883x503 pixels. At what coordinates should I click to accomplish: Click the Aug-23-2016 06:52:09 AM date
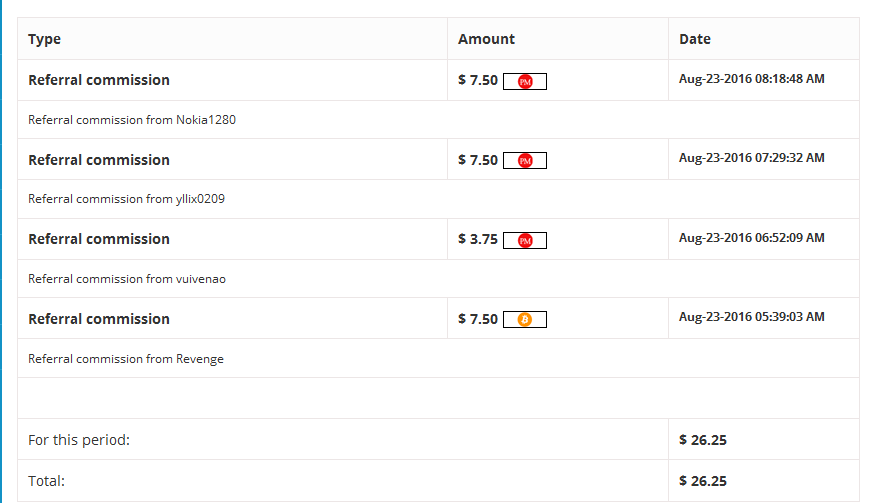(x=751, y=237)
